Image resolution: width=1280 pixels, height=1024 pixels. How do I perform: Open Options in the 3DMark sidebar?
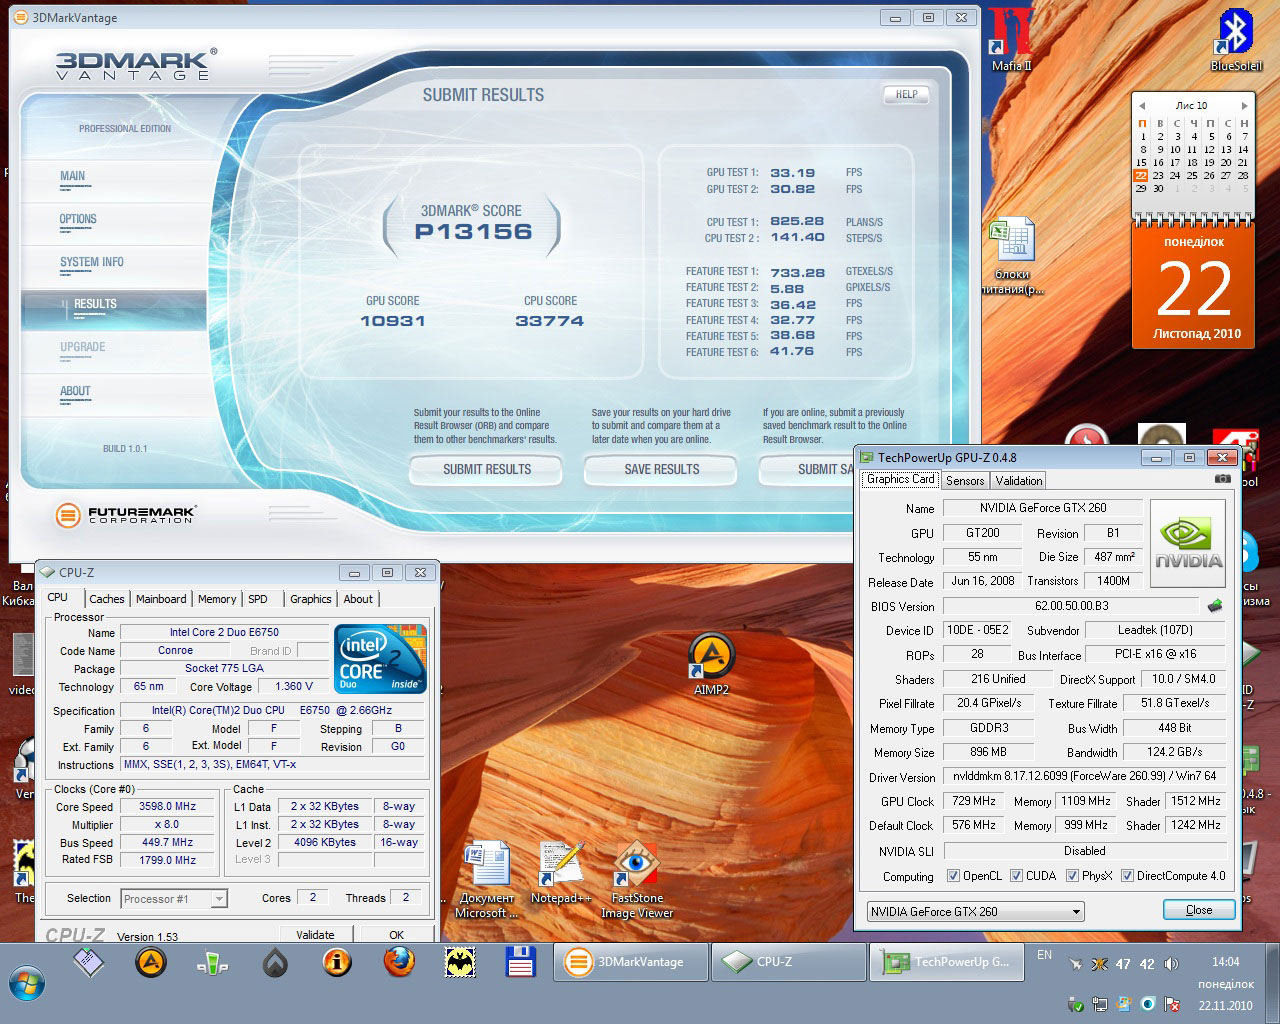coord(78,219)
